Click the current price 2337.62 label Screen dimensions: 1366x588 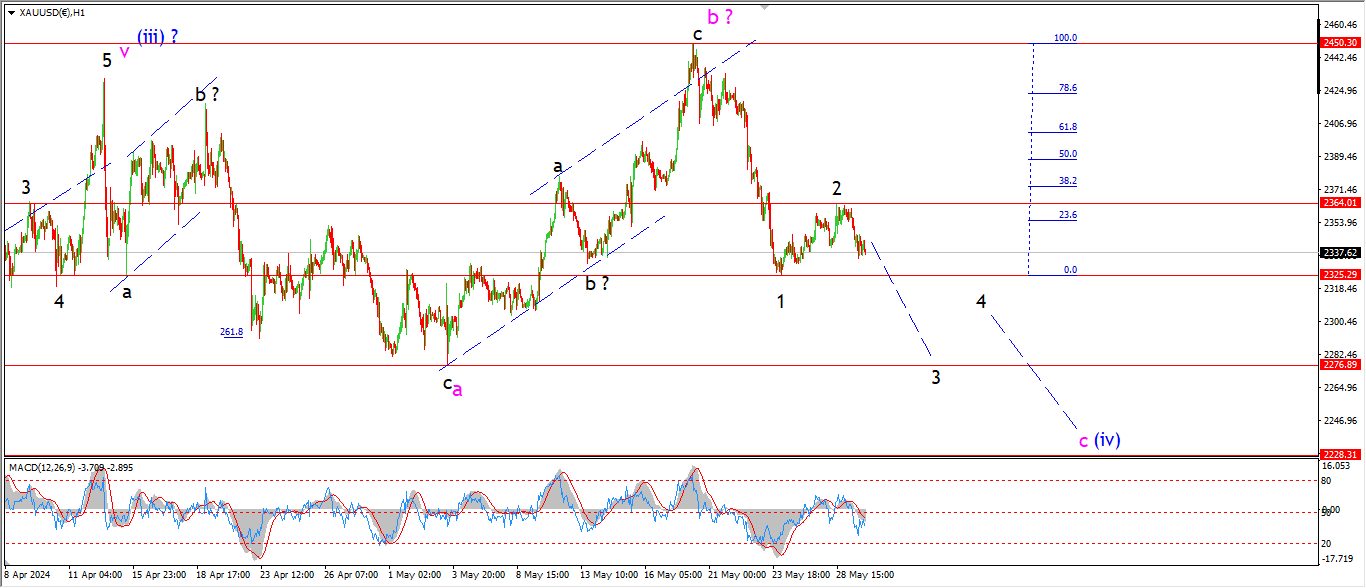[1339, 253]
